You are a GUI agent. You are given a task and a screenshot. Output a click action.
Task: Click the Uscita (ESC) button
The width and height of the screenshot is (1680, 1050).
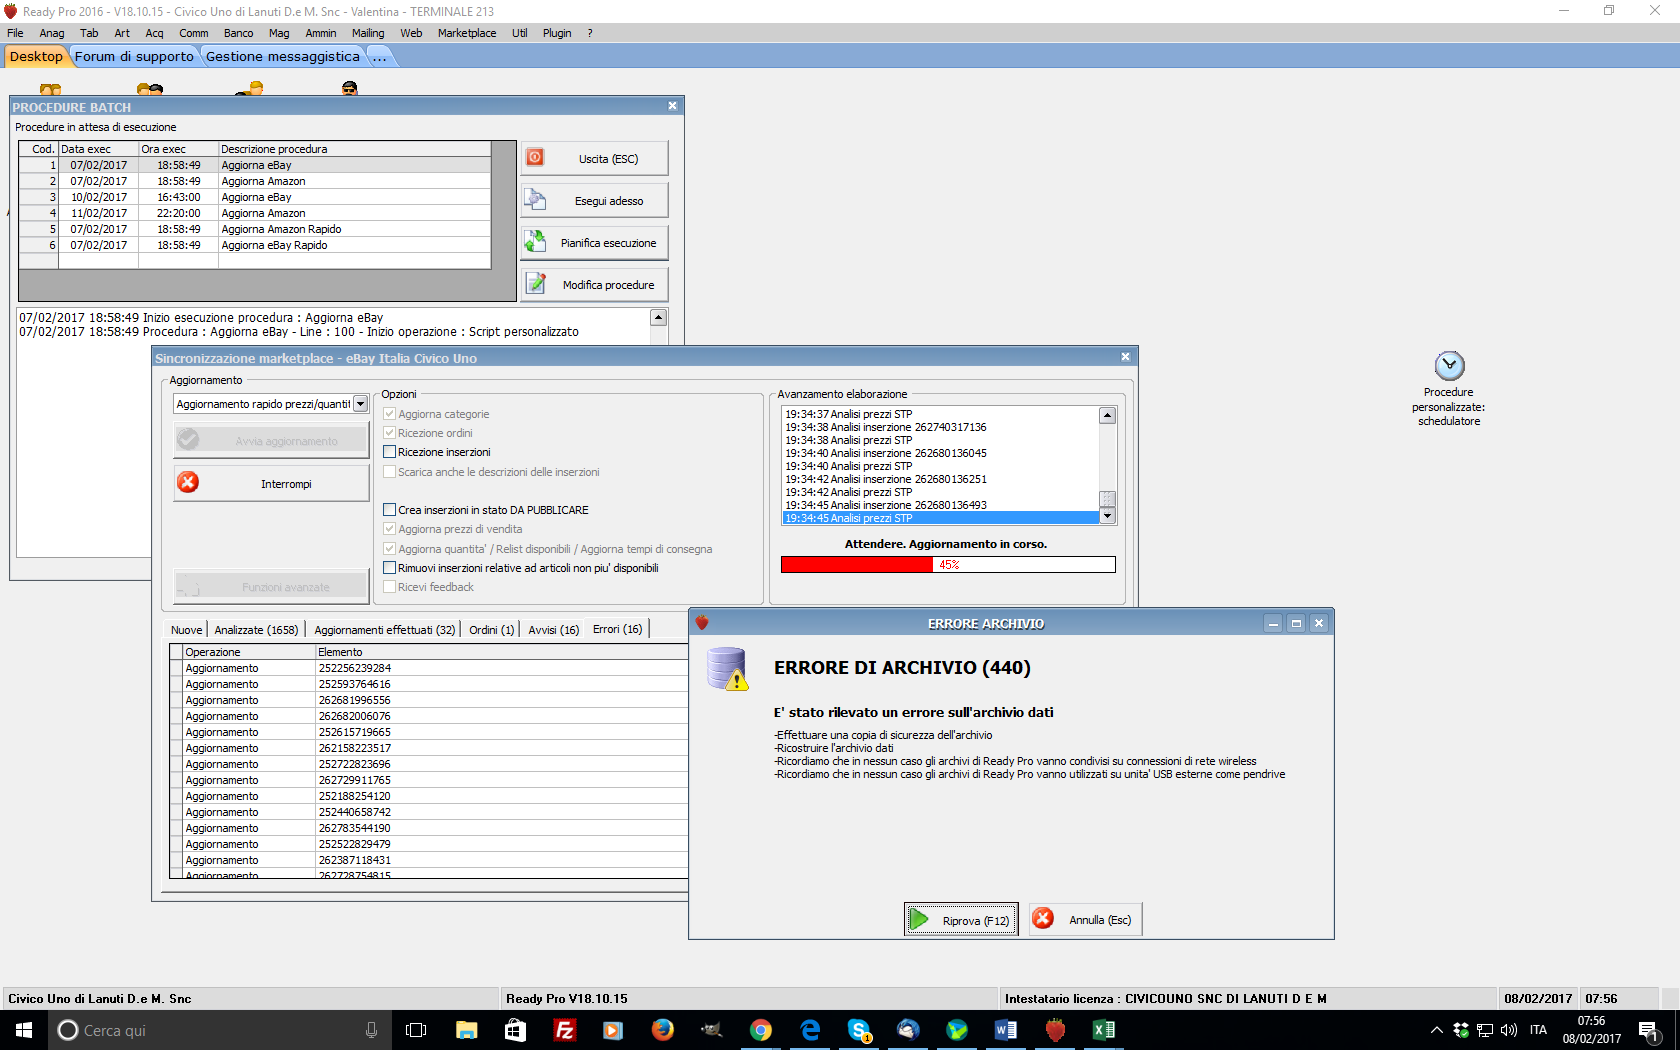click(x=594, y=158)
